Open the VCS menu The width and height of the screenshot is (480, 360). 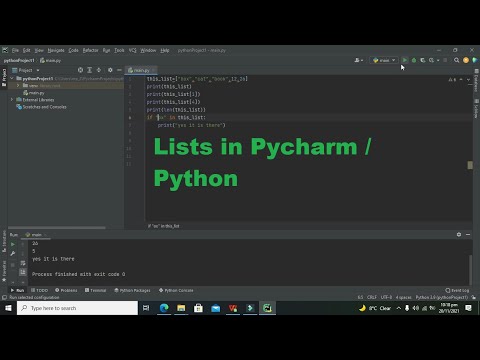coord(132,50)
